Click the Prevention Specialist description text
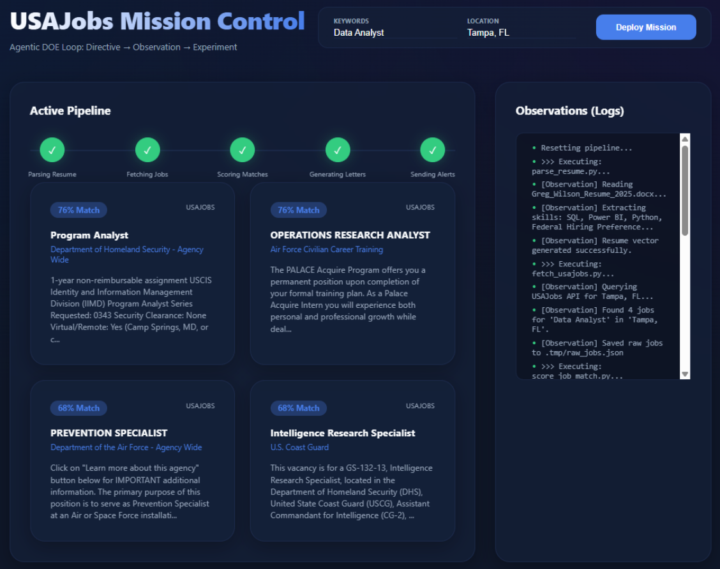 (x=130, y=491)
